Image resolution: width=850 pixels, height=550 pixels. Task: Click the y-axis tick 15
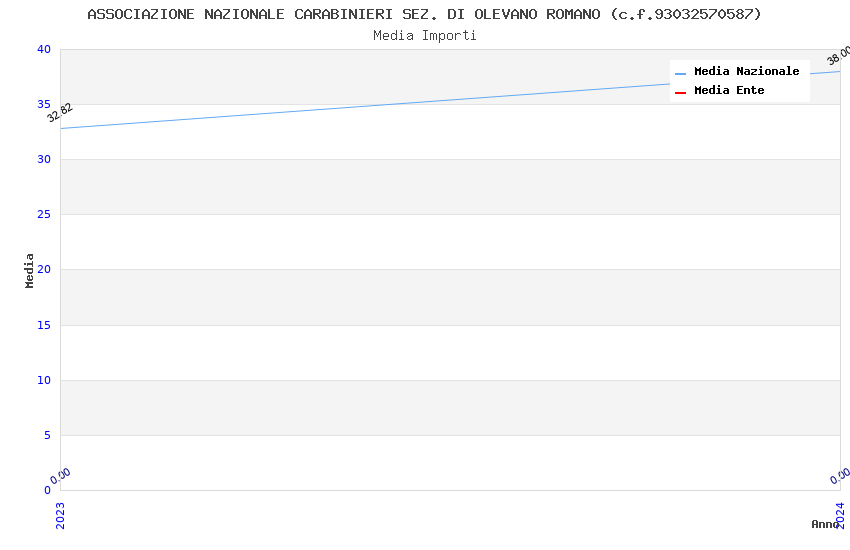(44, 325)
